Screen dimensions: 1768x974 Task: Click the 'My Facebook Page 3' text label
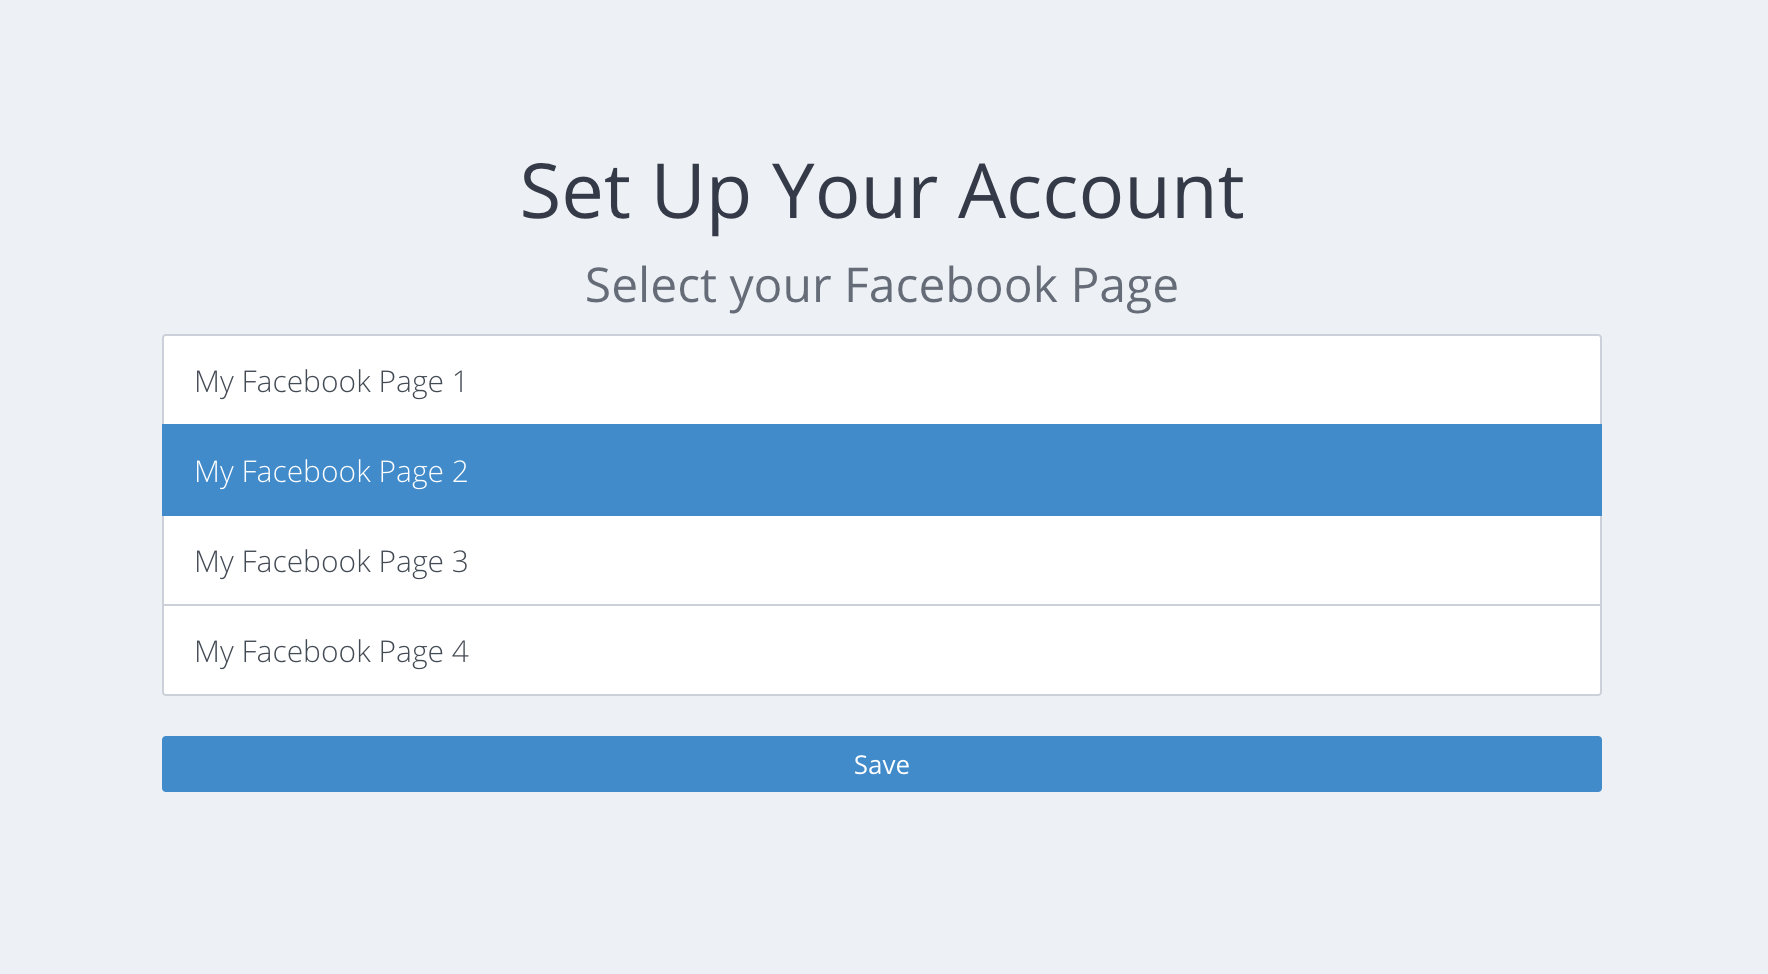tap(331, 563)
